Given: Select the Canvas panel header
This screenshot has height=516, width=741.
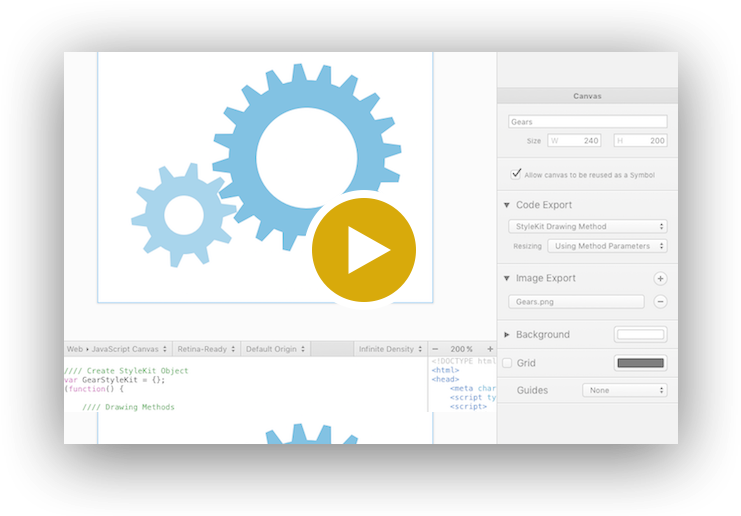Looking at the screenshot, I should click(587, 96).
